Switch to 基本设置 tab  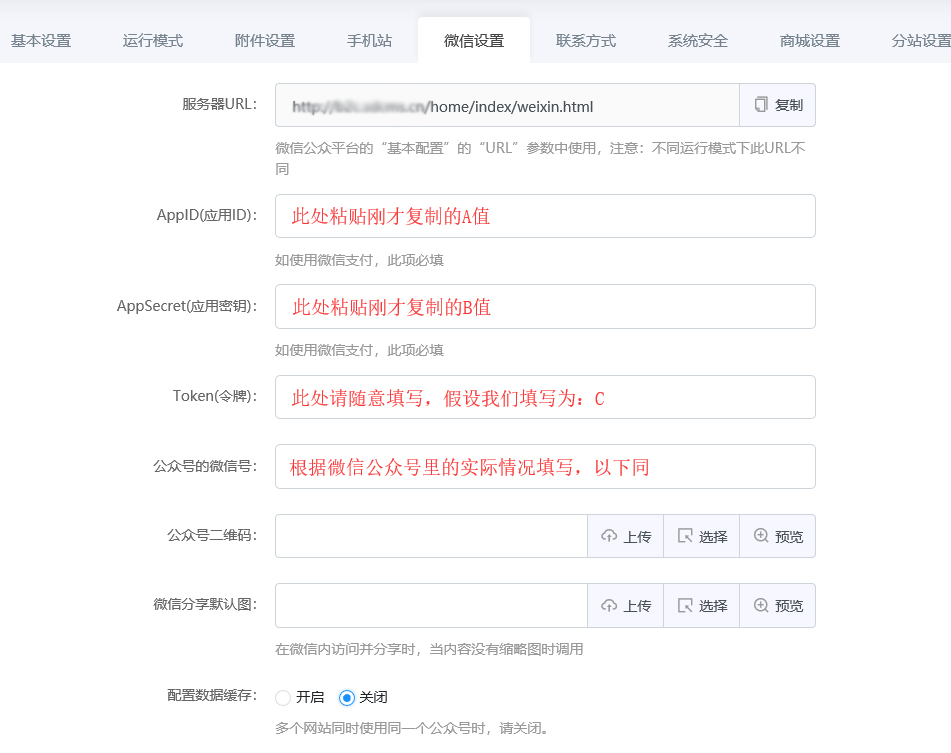click(x=41, y=41)
